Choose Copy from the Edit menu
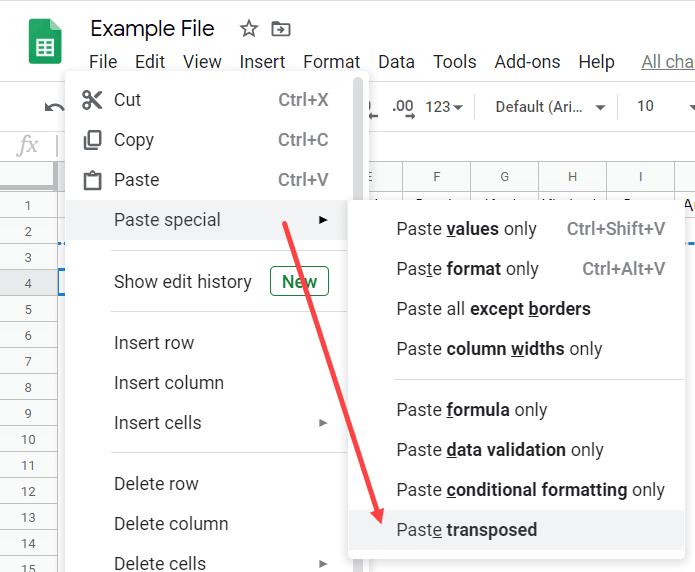The width and height of the screenshot is (695, 572). pyautogui.click(x=207, y=140)
